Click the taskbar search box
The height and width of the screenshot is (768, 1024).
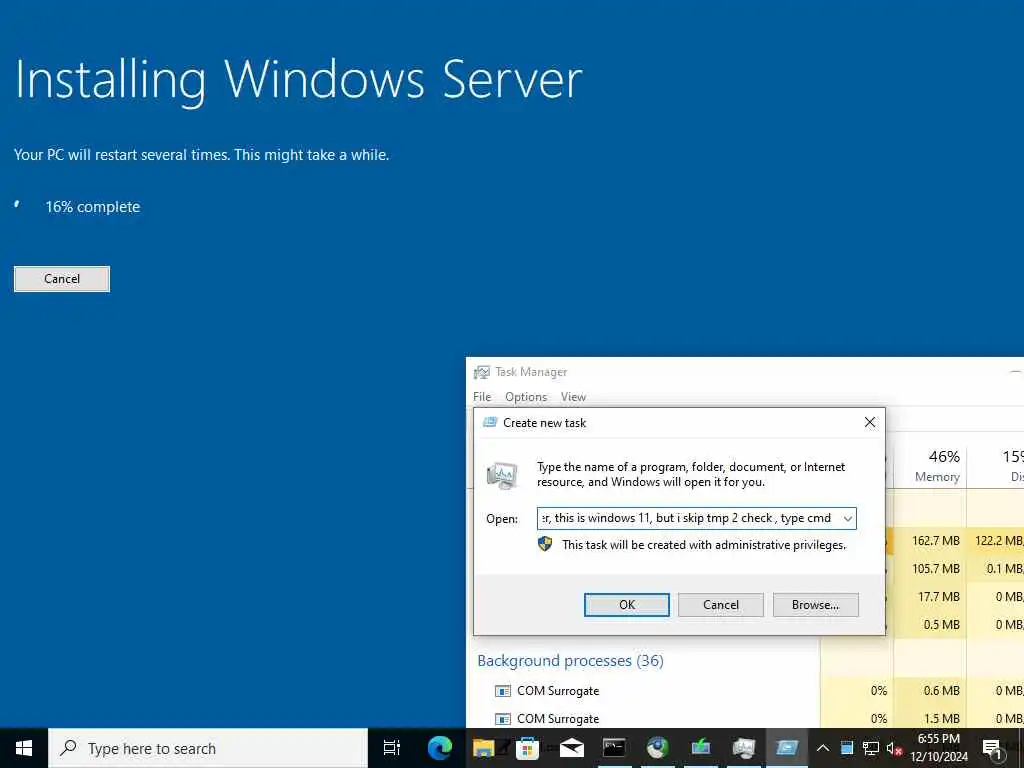(208, 748)
